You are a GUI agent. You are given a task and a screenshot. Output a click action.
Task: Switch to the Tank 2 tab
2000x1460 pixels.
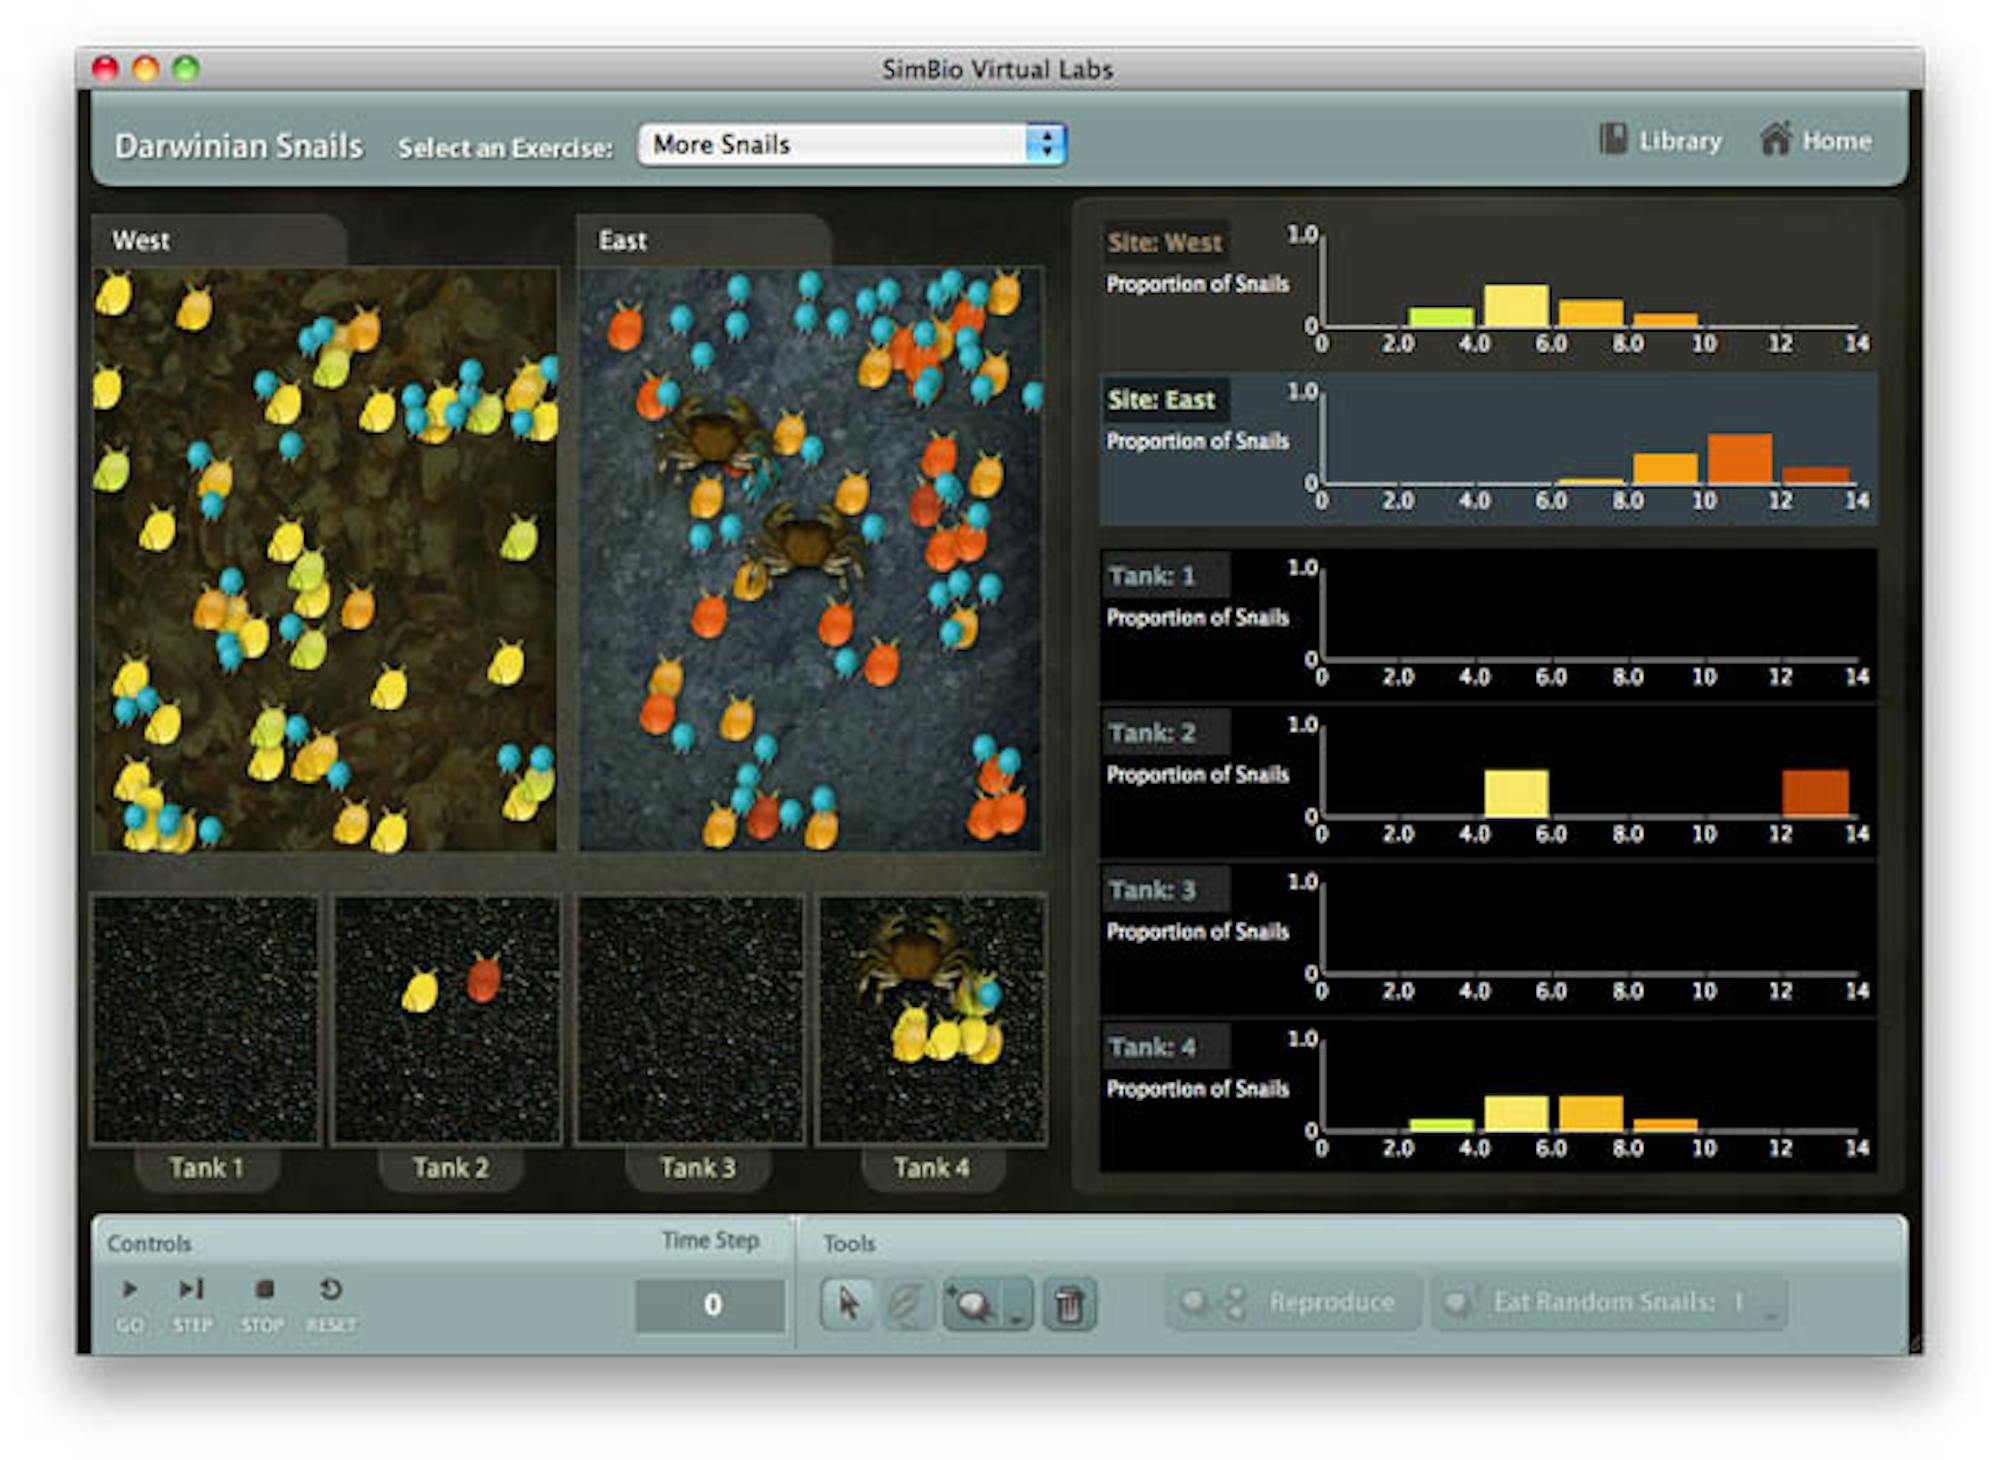(x=449, y=1166)
